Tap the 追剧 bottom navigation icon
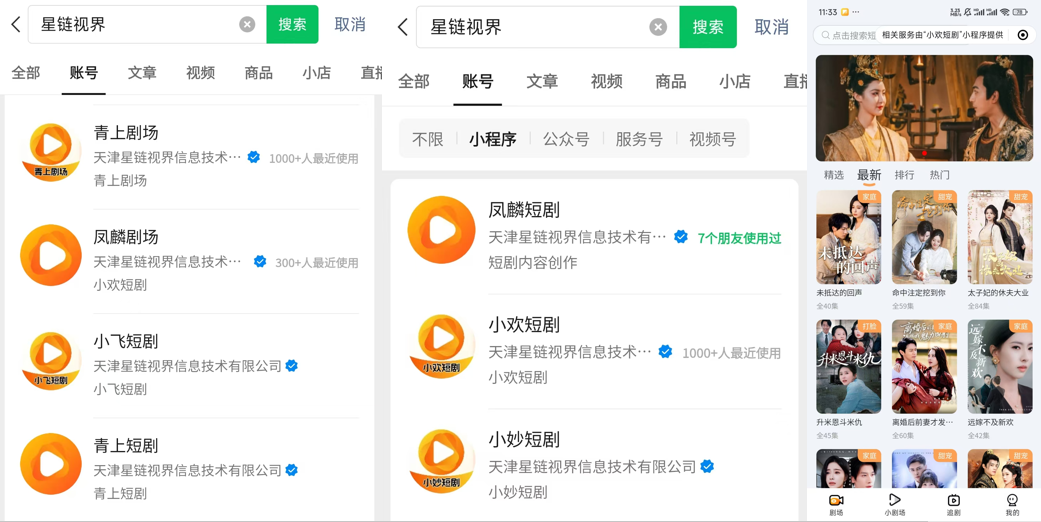 click(x=953, y=502)
